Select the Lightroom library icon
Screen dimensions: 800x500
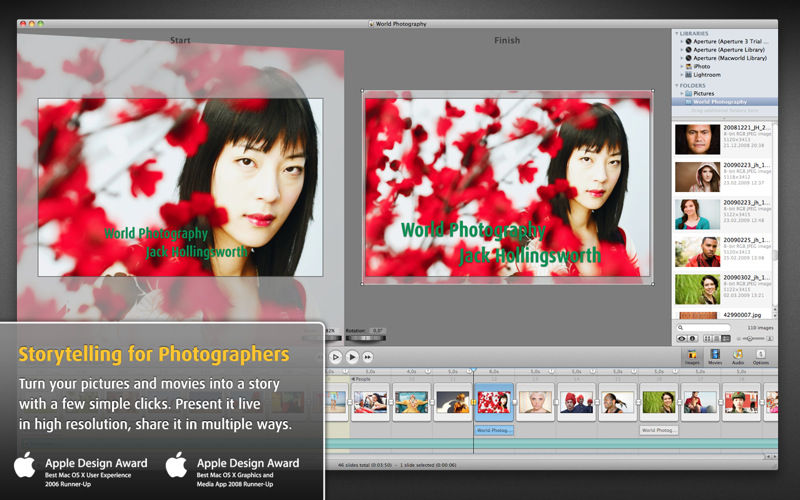[688, 74]
